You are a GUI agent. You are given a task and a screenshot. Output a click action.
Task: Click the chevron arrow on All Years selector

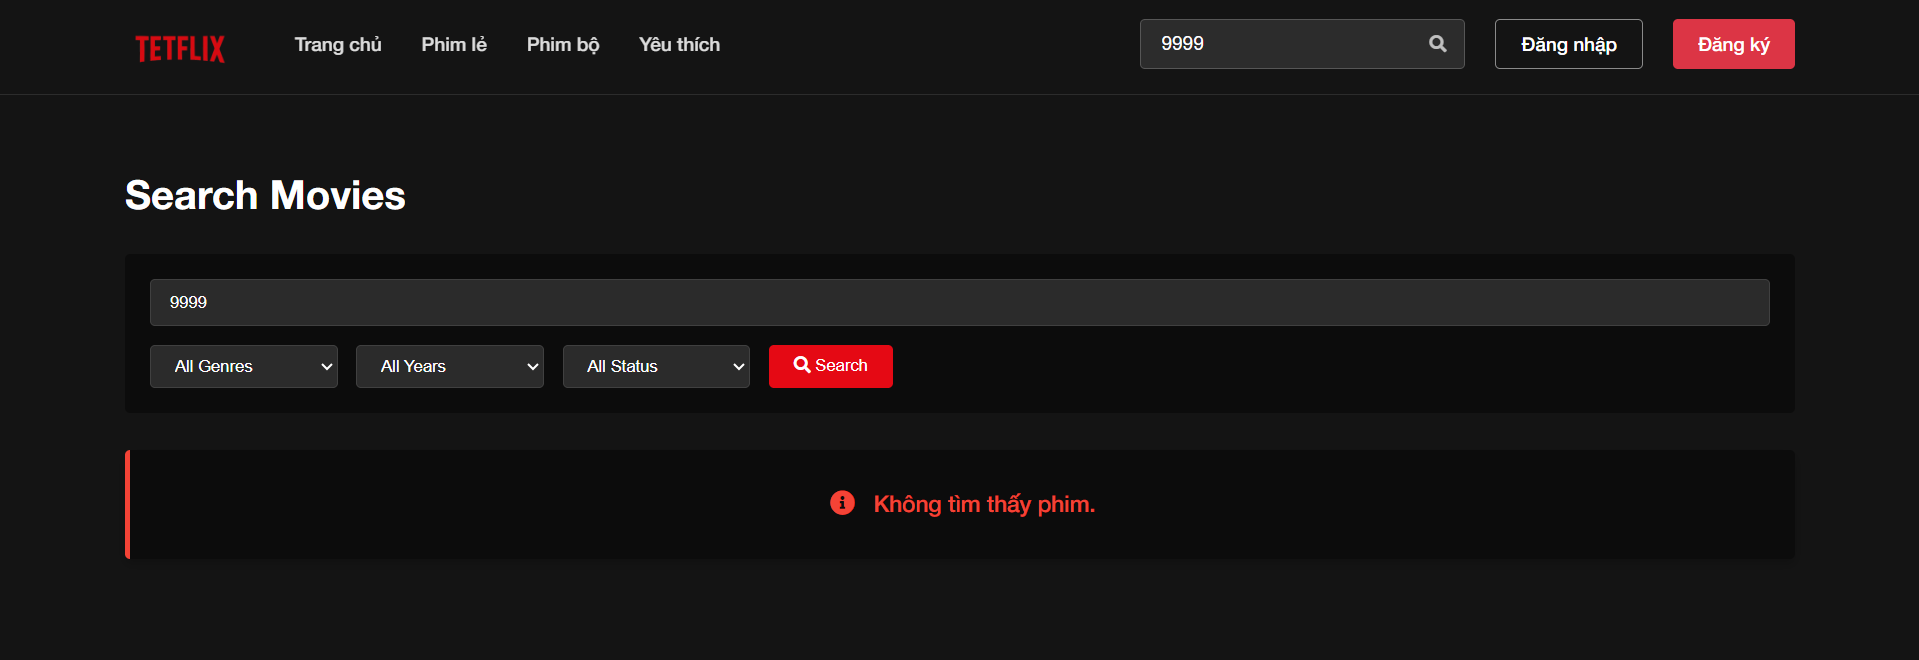tap(532, 367)
